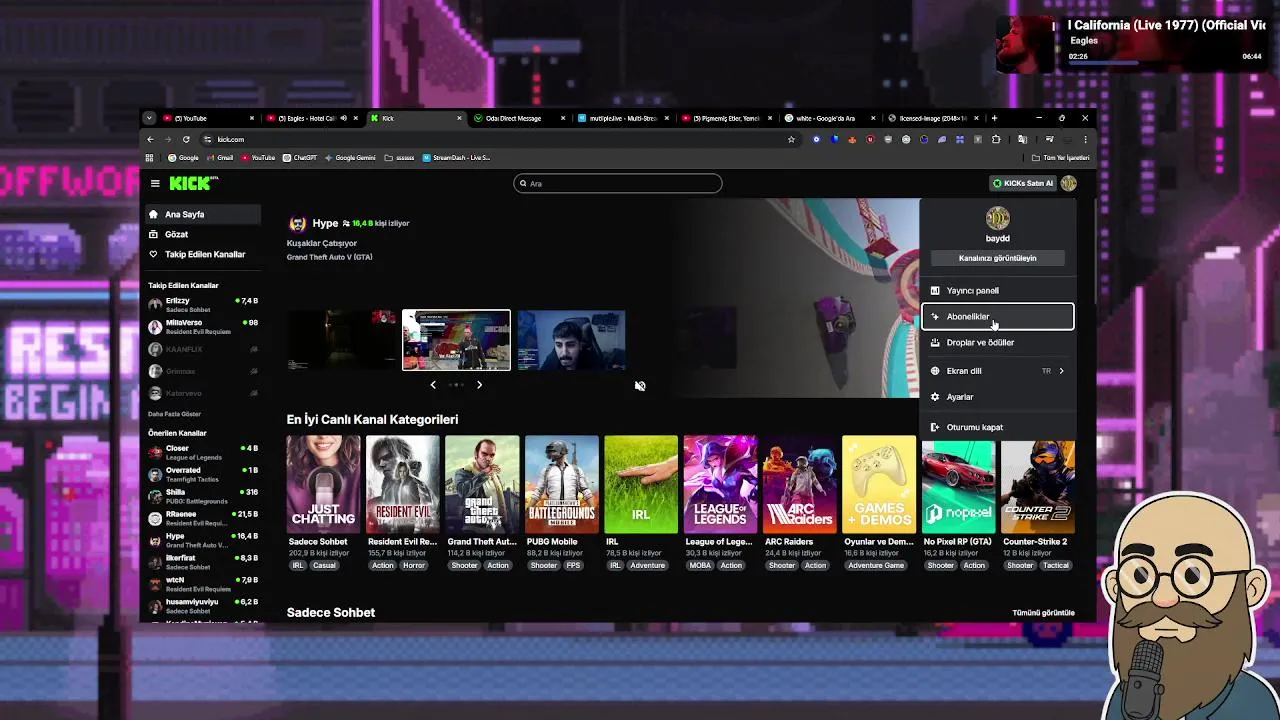Unmute the featured stream volume icon
Image resolution: width=1280 pixels, height=720 pixels.
click(640, 386)
